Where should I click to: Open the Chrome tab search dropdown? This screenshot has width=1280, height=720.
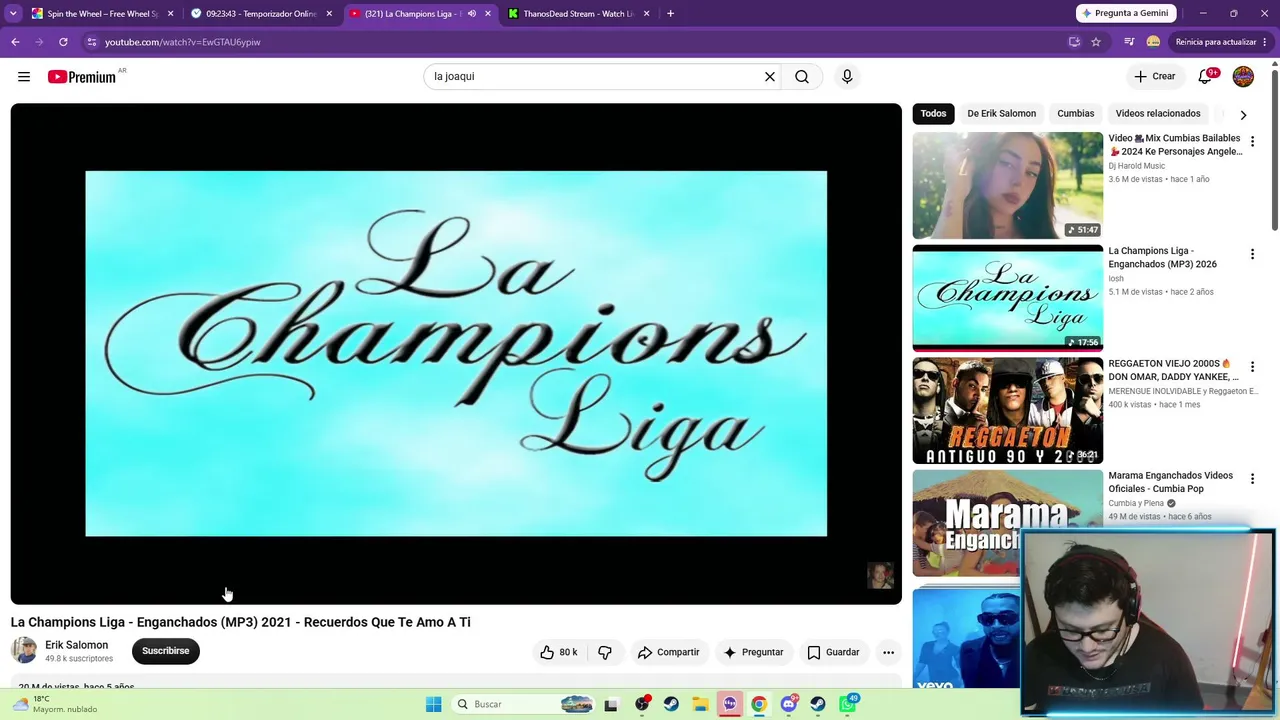click(13, 14)
